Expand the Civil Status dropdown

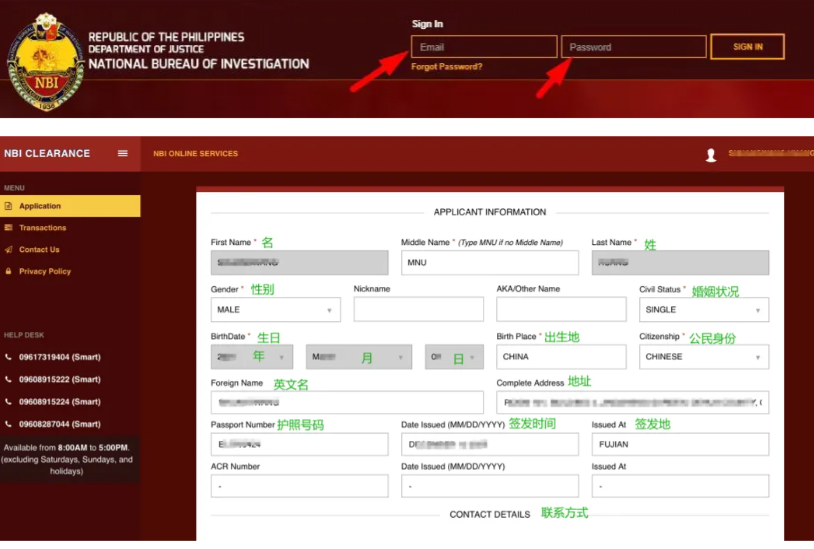point(703,310)
